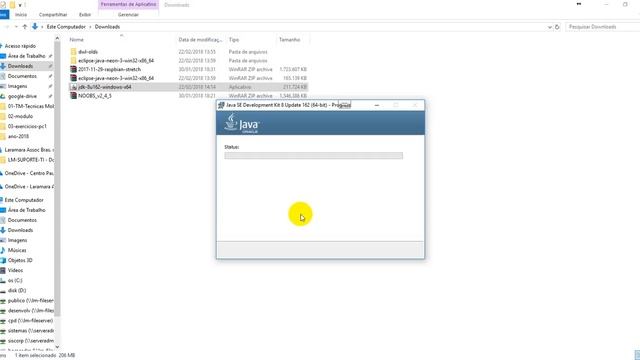Click the navigation pane scroll up arrow
This screenshot has width=640, height=360.
57,39
